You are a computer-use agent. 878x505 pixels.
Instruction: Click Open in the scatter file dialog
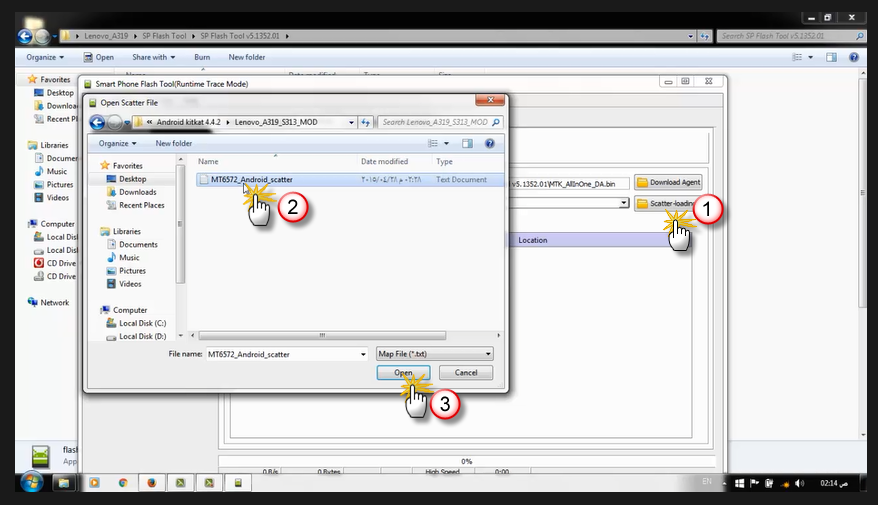pyautogui.click(x=403, y=372)
